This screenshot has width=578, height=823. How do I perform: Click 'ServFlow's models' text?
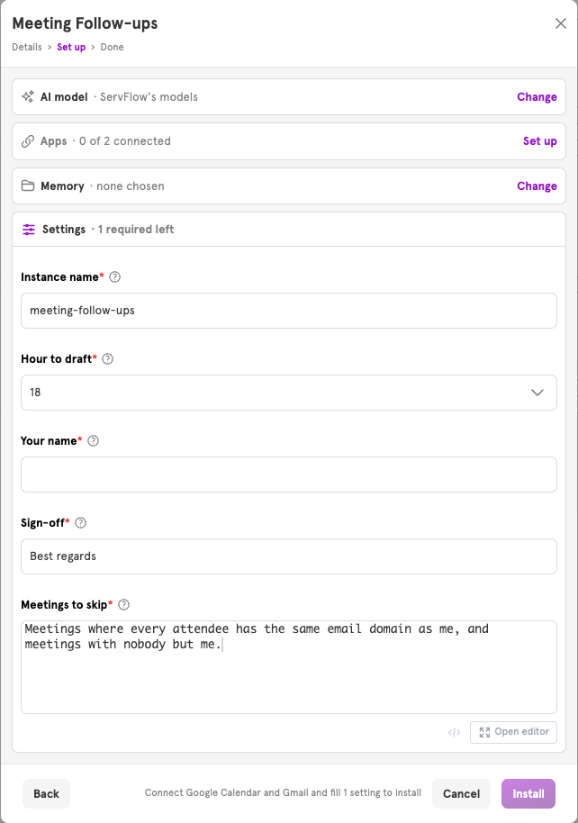point(149,97)
